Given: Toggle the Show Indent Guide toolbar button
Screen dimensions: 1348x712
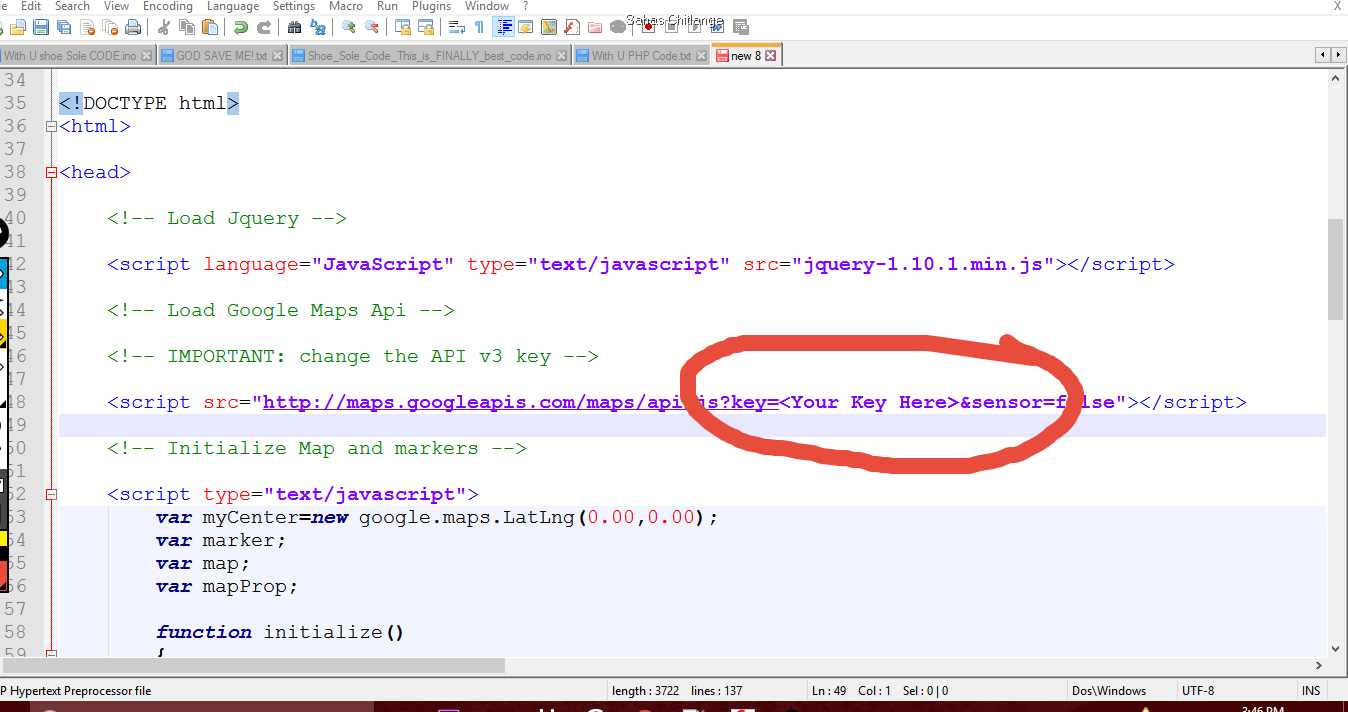Looking at the screenshot, I should click(x=503, y=27).
